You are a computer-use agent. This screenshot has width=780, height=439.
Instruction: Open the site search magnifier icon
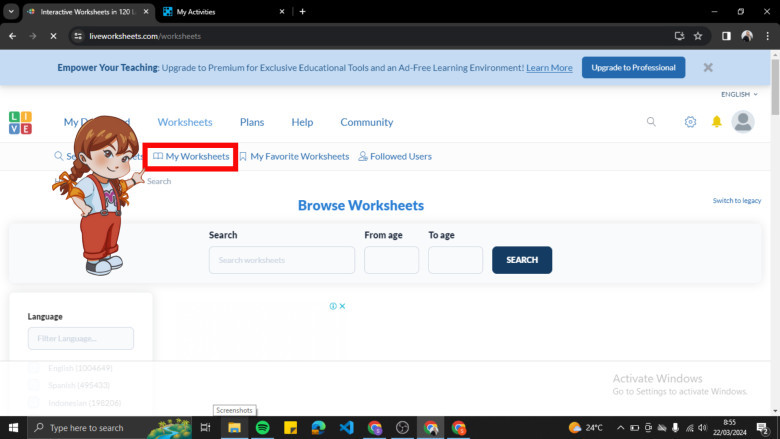651,122
